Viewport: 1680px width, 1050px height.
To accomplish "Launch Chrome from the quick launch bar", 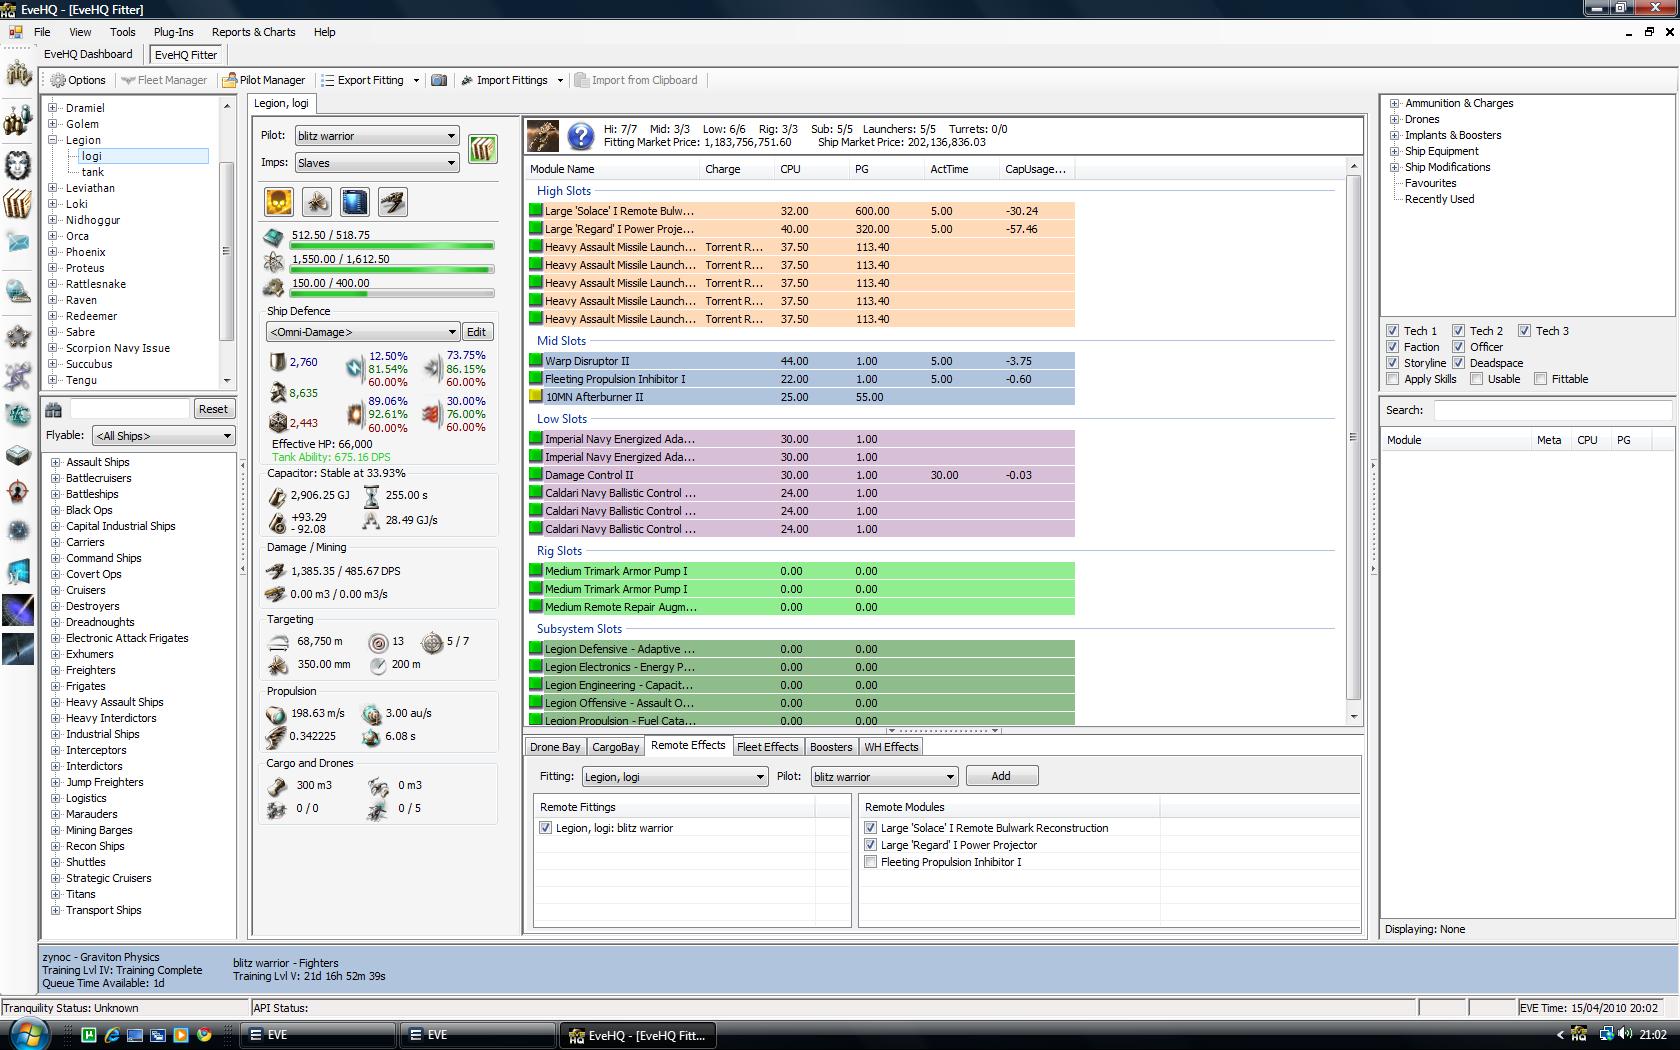I will click(x=204, y=1035).
